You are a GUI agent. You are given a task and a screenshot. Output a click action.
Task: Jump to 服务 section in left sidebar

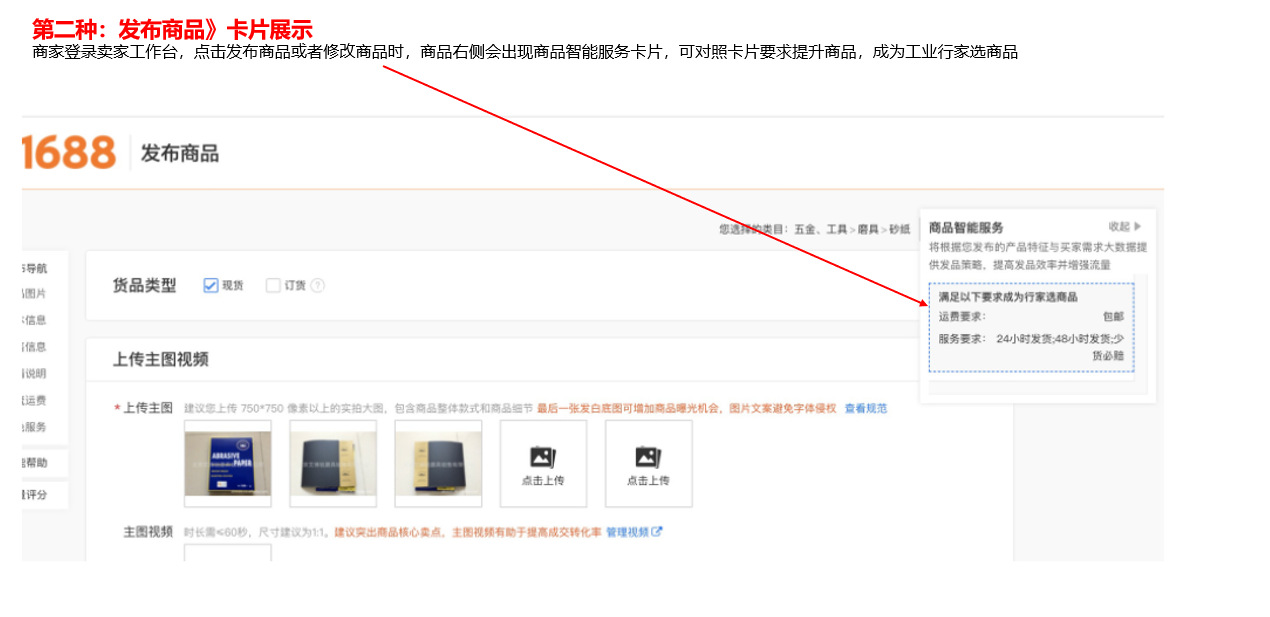click(x=34, y=427)
